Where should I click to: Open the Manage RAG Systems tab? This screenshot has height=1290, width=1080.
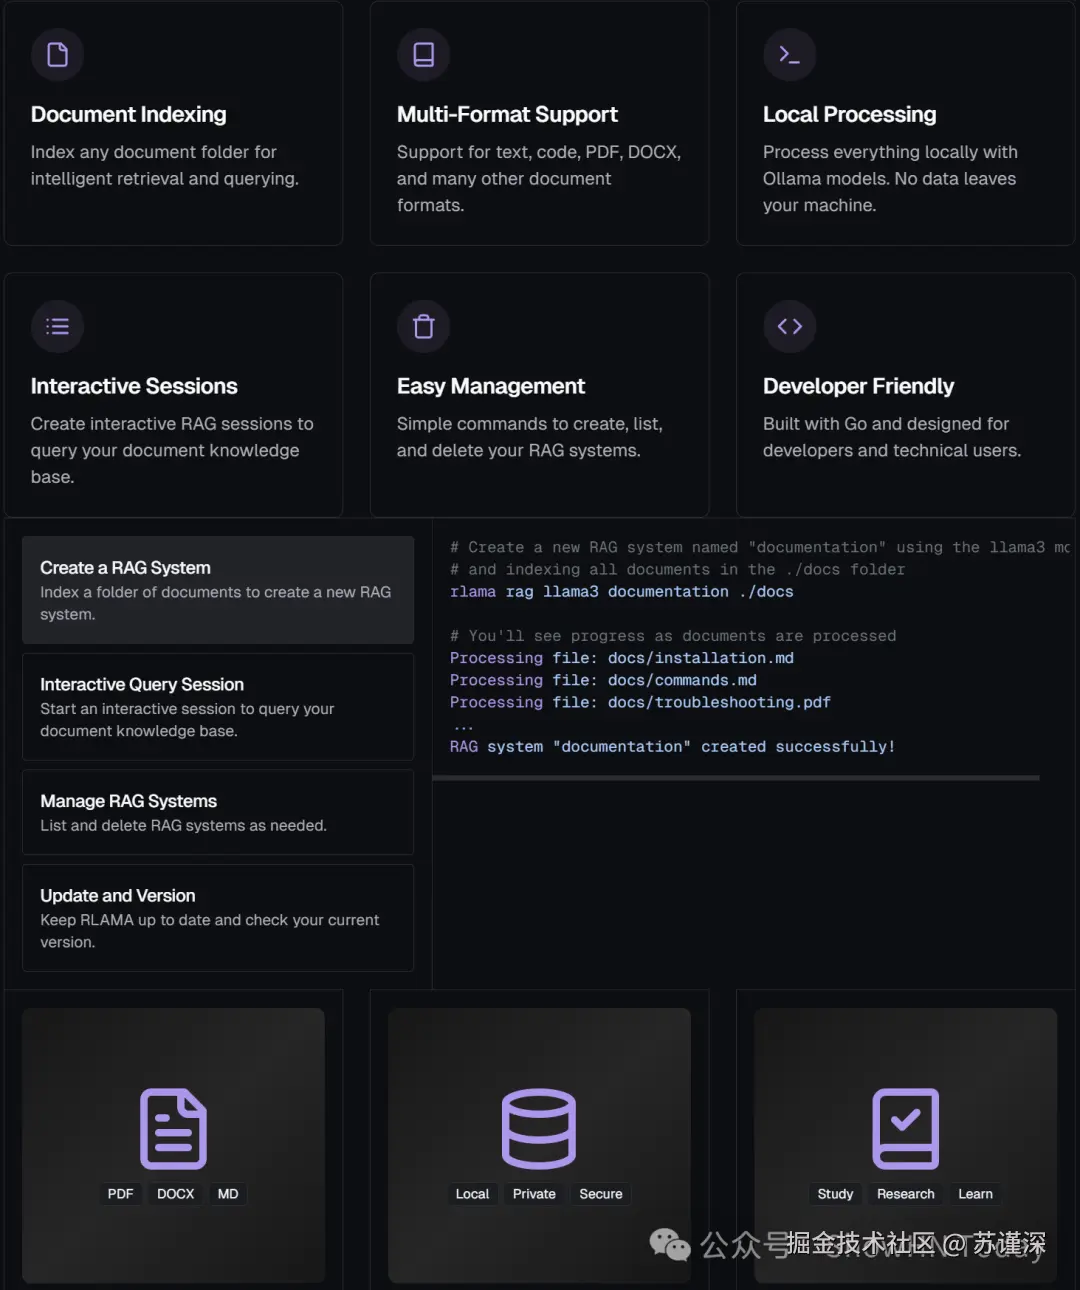(x=218, y=812)
